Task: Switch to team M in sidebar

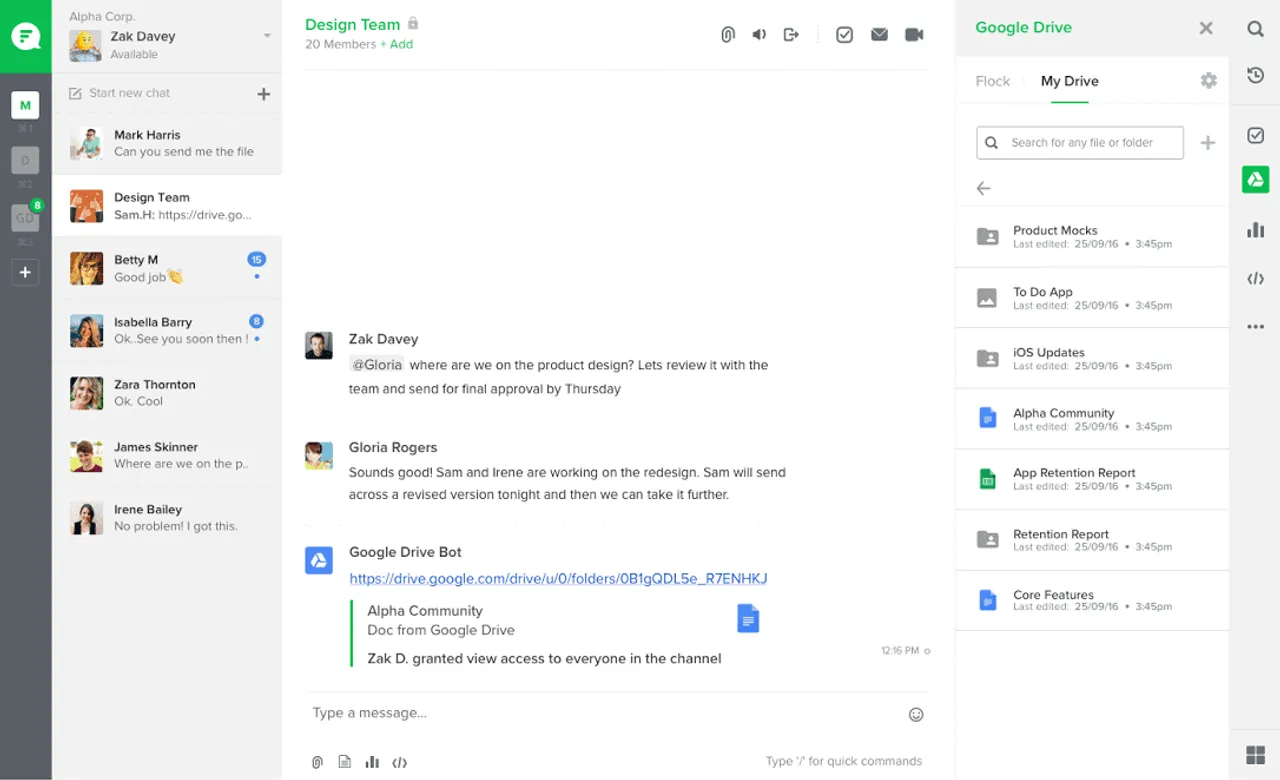Action: 25,105
